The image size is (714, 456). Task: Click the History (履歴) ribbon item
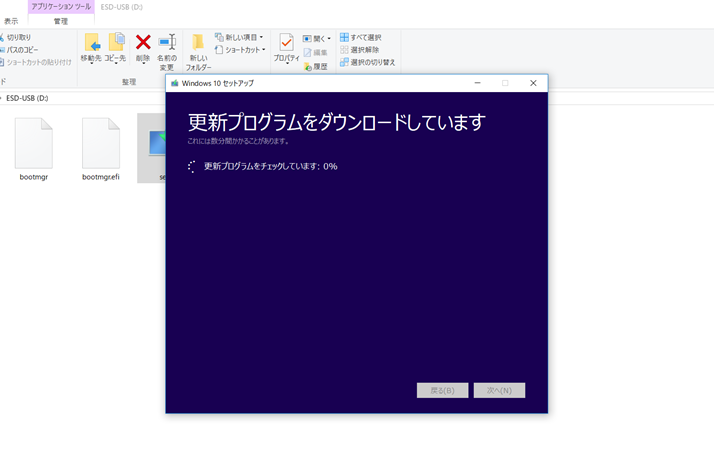pos(316,67)
